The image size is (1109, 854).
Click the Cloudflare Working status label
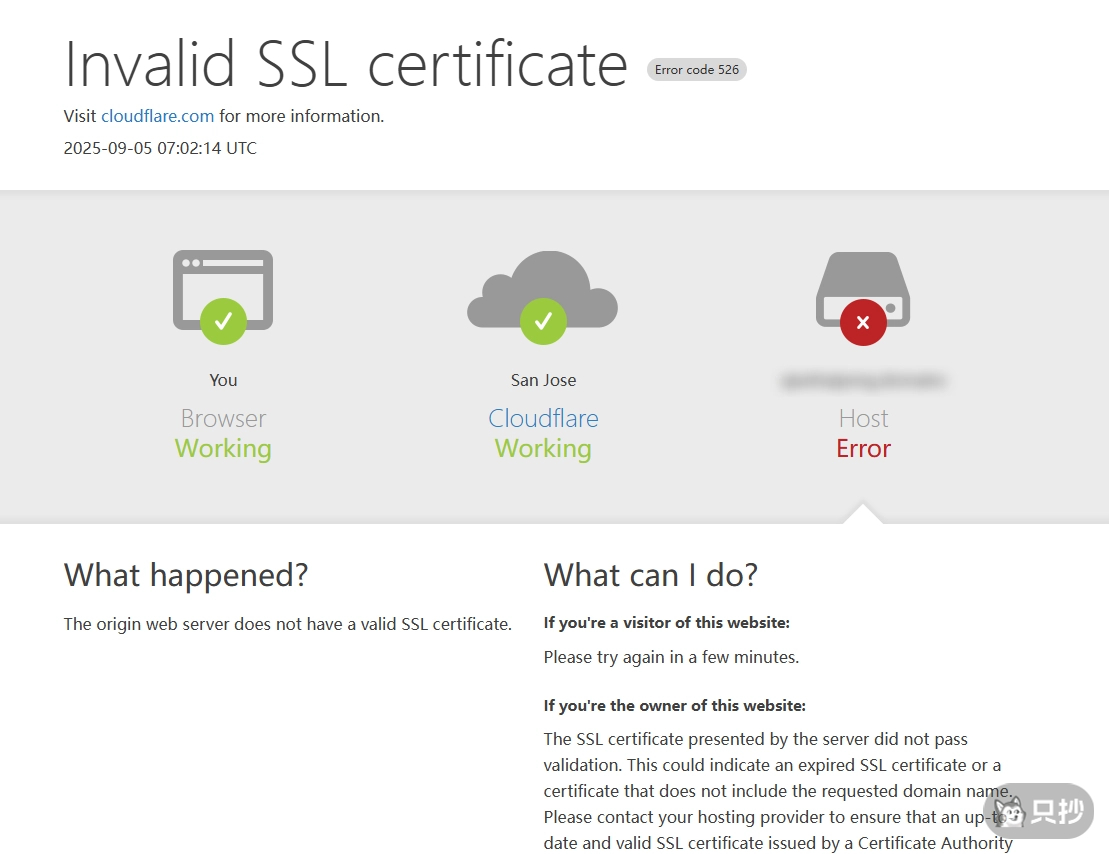click(x=543, y=448)
